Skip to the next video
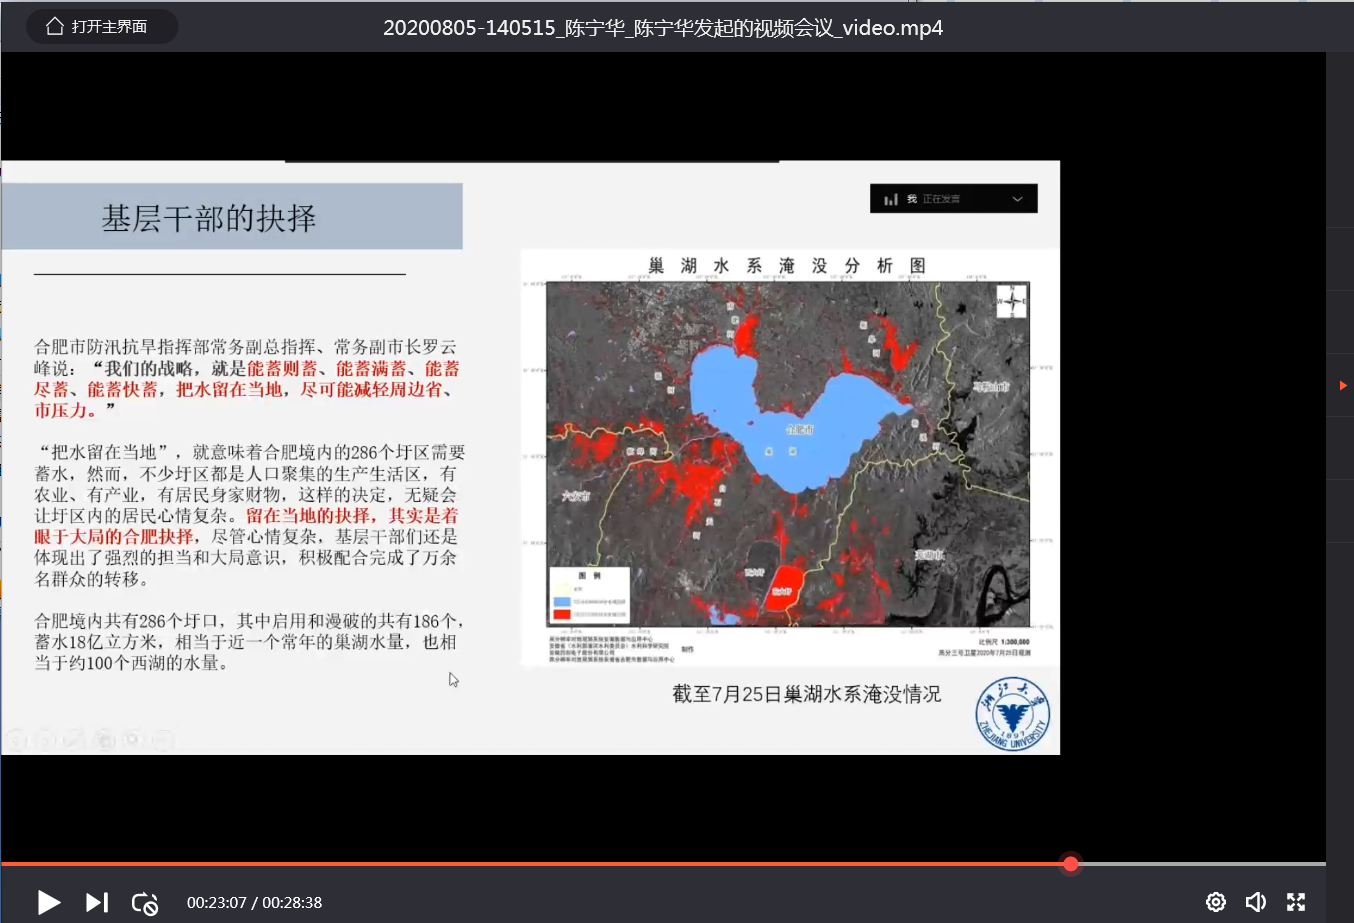 coord(96,902)
